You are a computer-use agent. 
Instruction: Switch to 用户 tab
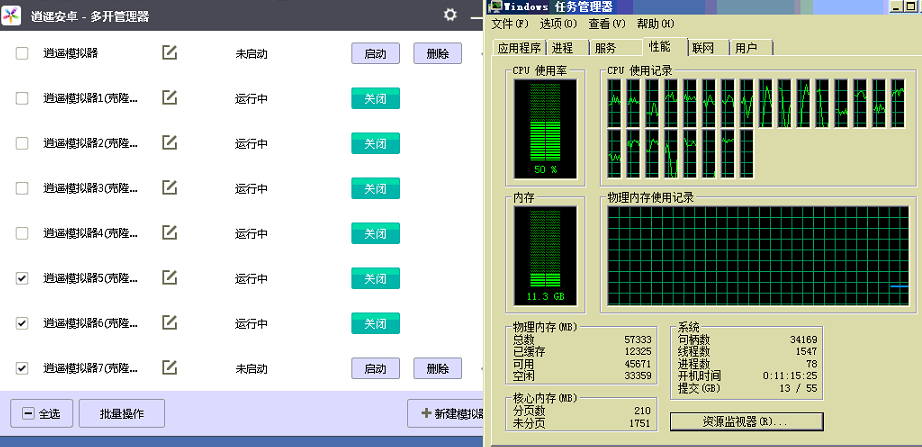(751, 48)
